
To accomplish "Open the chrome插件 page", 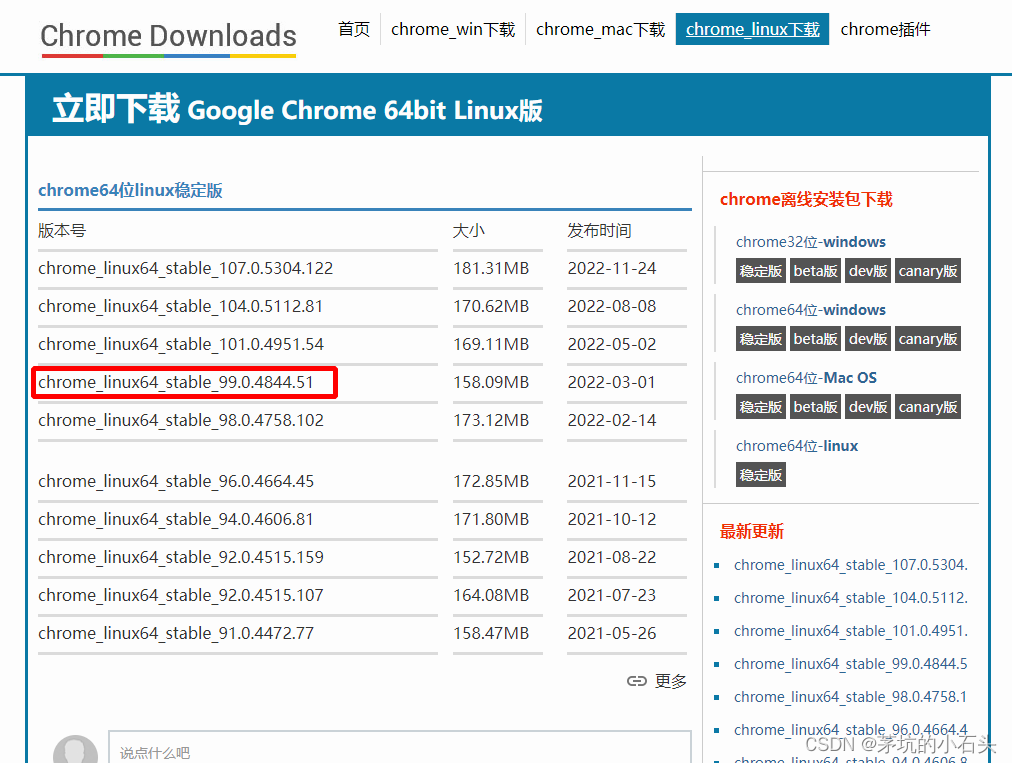I will pos(884,29).
